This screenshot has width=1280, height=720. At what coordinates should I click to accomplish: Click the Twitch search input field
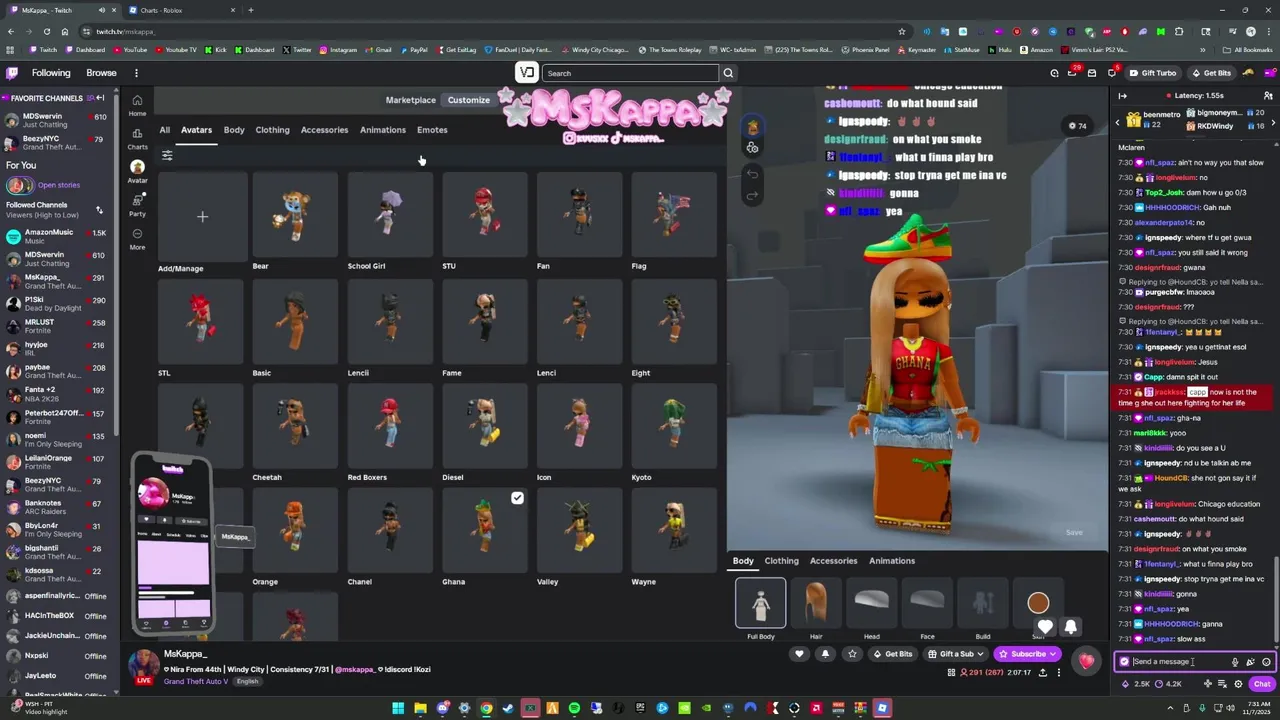point(631,73)
